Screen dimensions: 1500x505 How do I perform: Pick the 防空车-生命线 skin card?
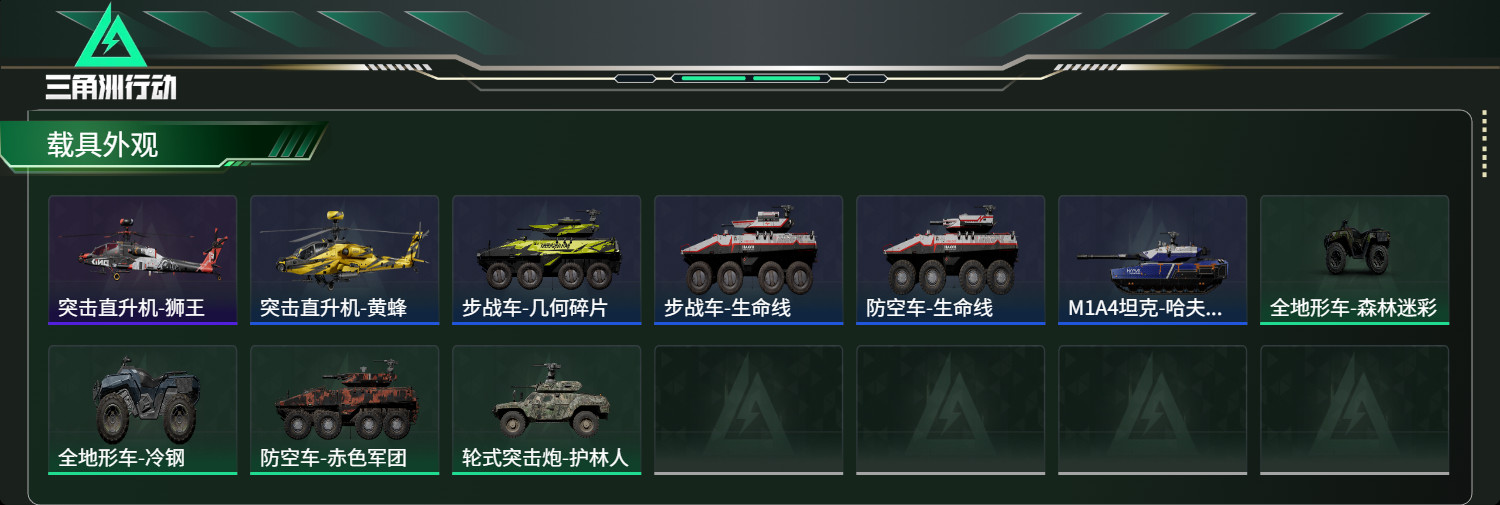coord(950,260)
